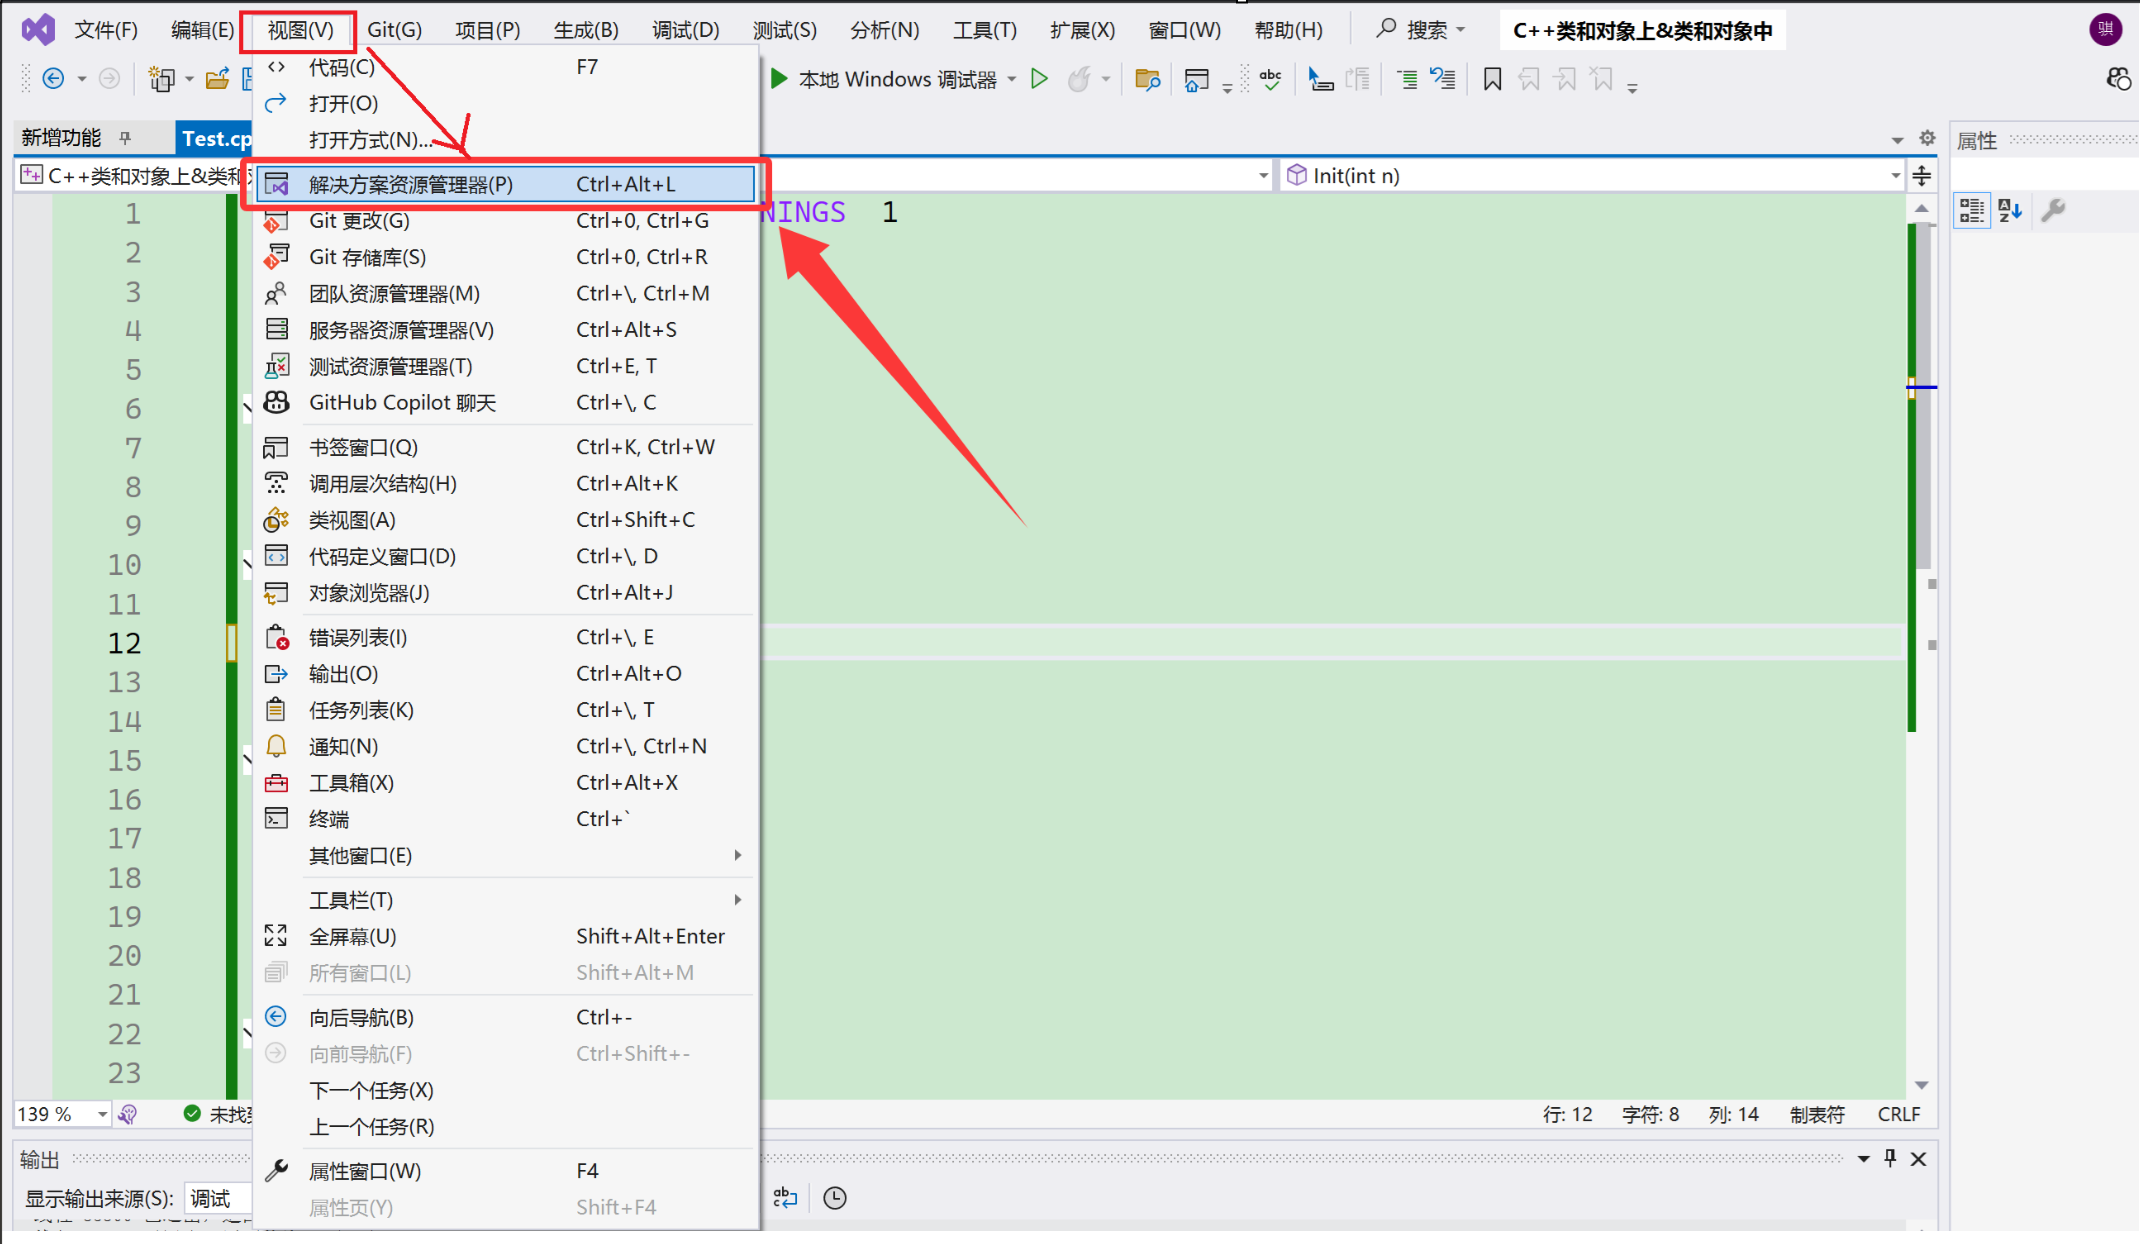This screenshot has width=2140, height=1244.
Task: Open the 调试(D) menu in menu bar
Action: (685, 30)
